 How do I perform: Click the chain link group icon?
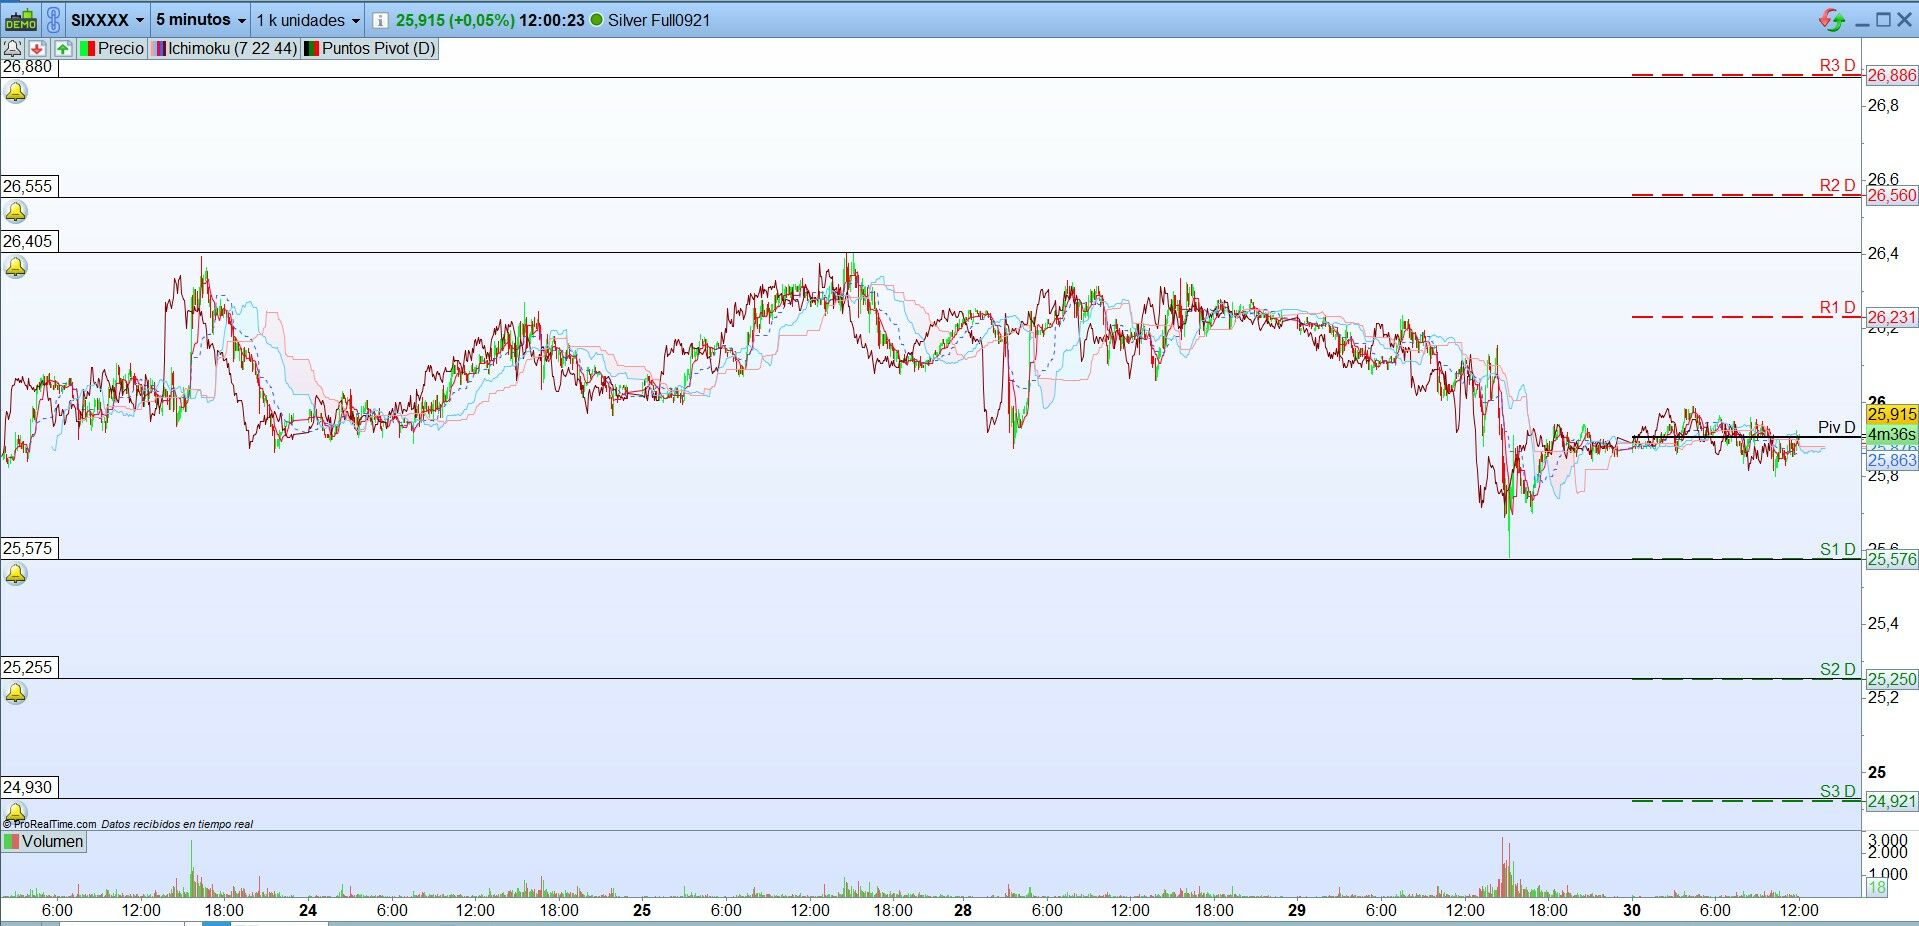pos(54,20)
